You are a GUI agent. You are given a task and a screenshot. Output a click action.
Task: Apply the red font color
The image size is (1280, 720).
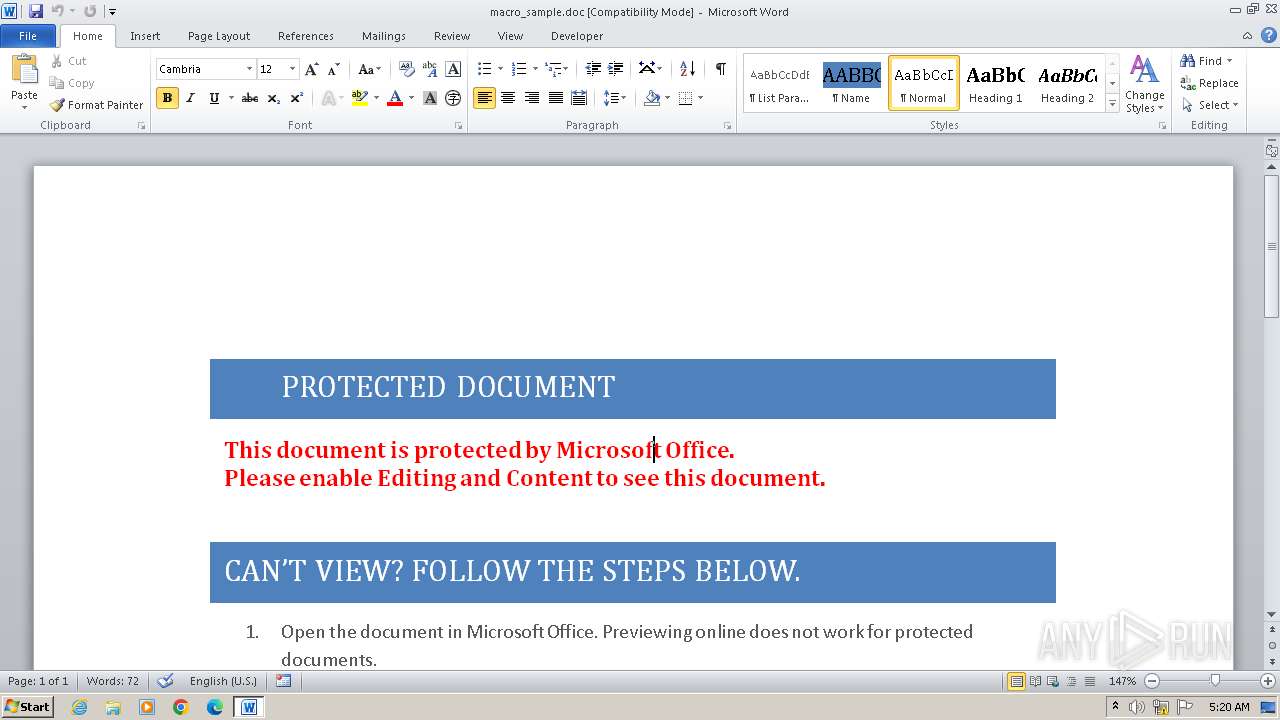(x=395, y=98)
